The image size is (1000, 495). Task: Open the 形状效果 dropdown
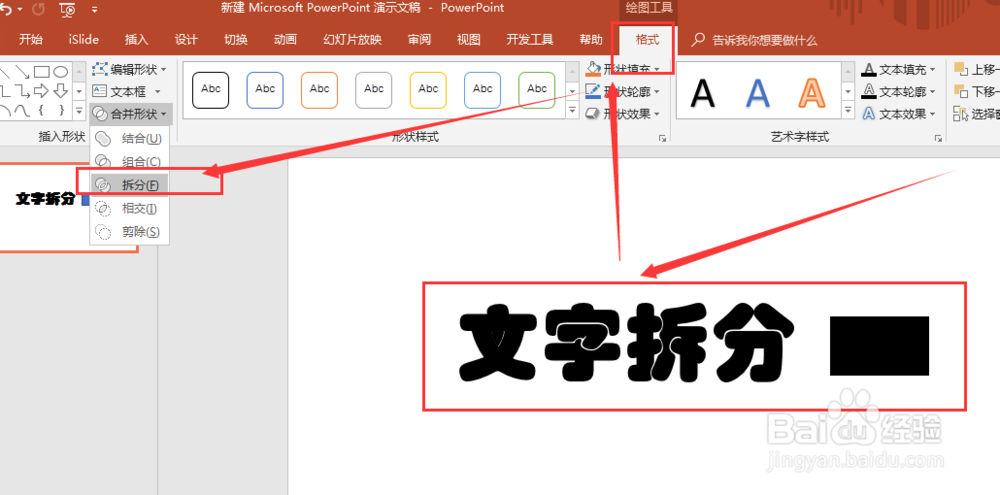[623, 114]
